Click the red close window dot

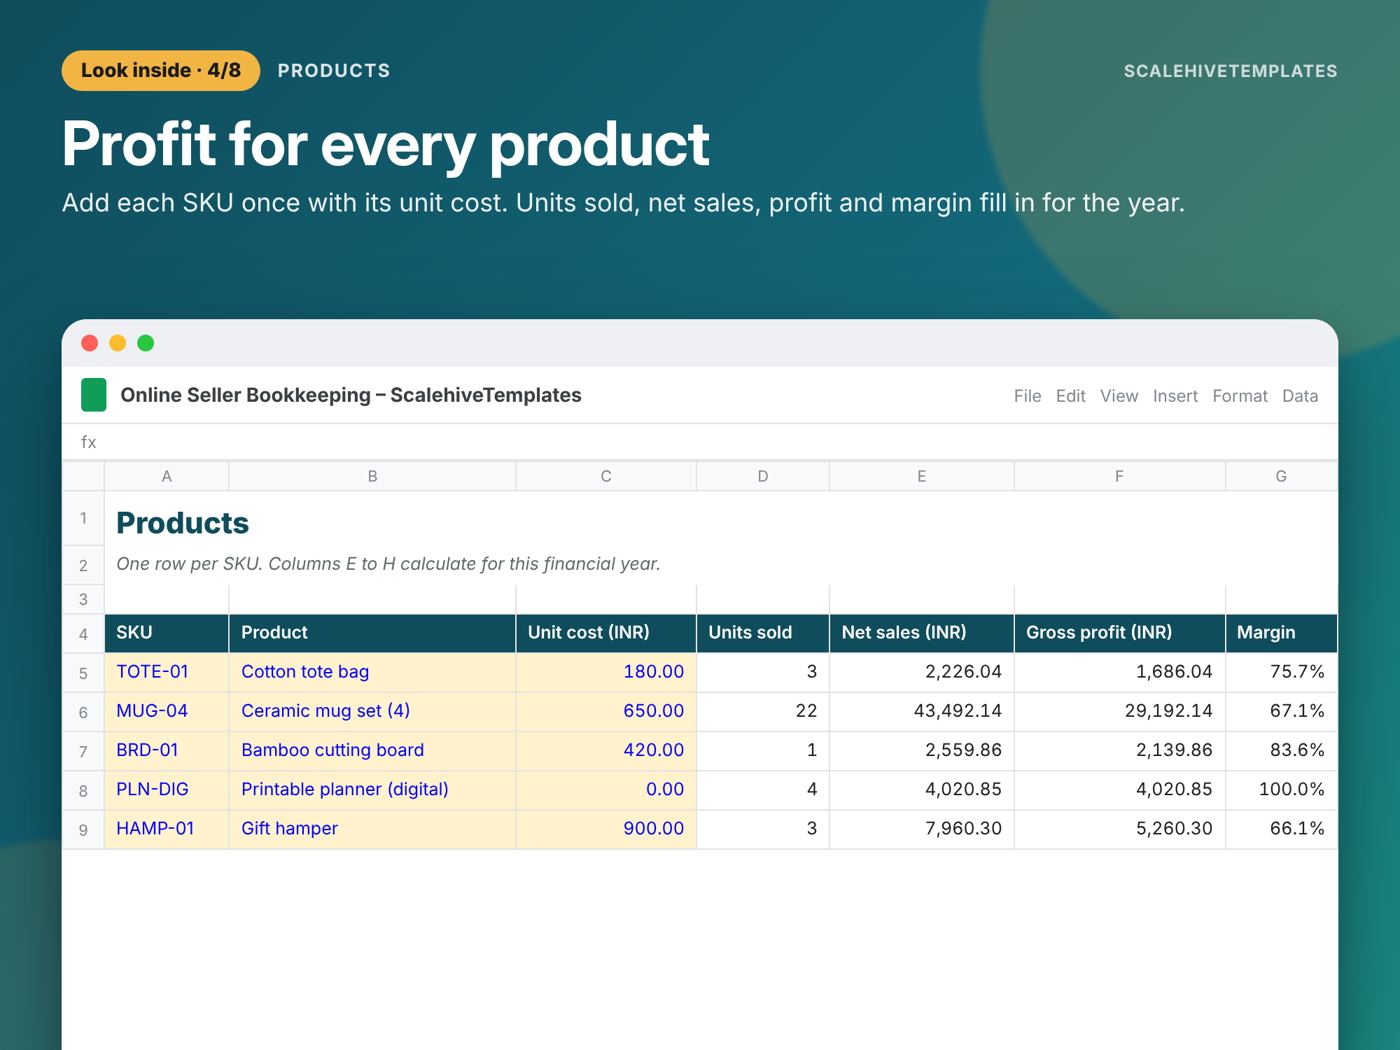point(89,343)
